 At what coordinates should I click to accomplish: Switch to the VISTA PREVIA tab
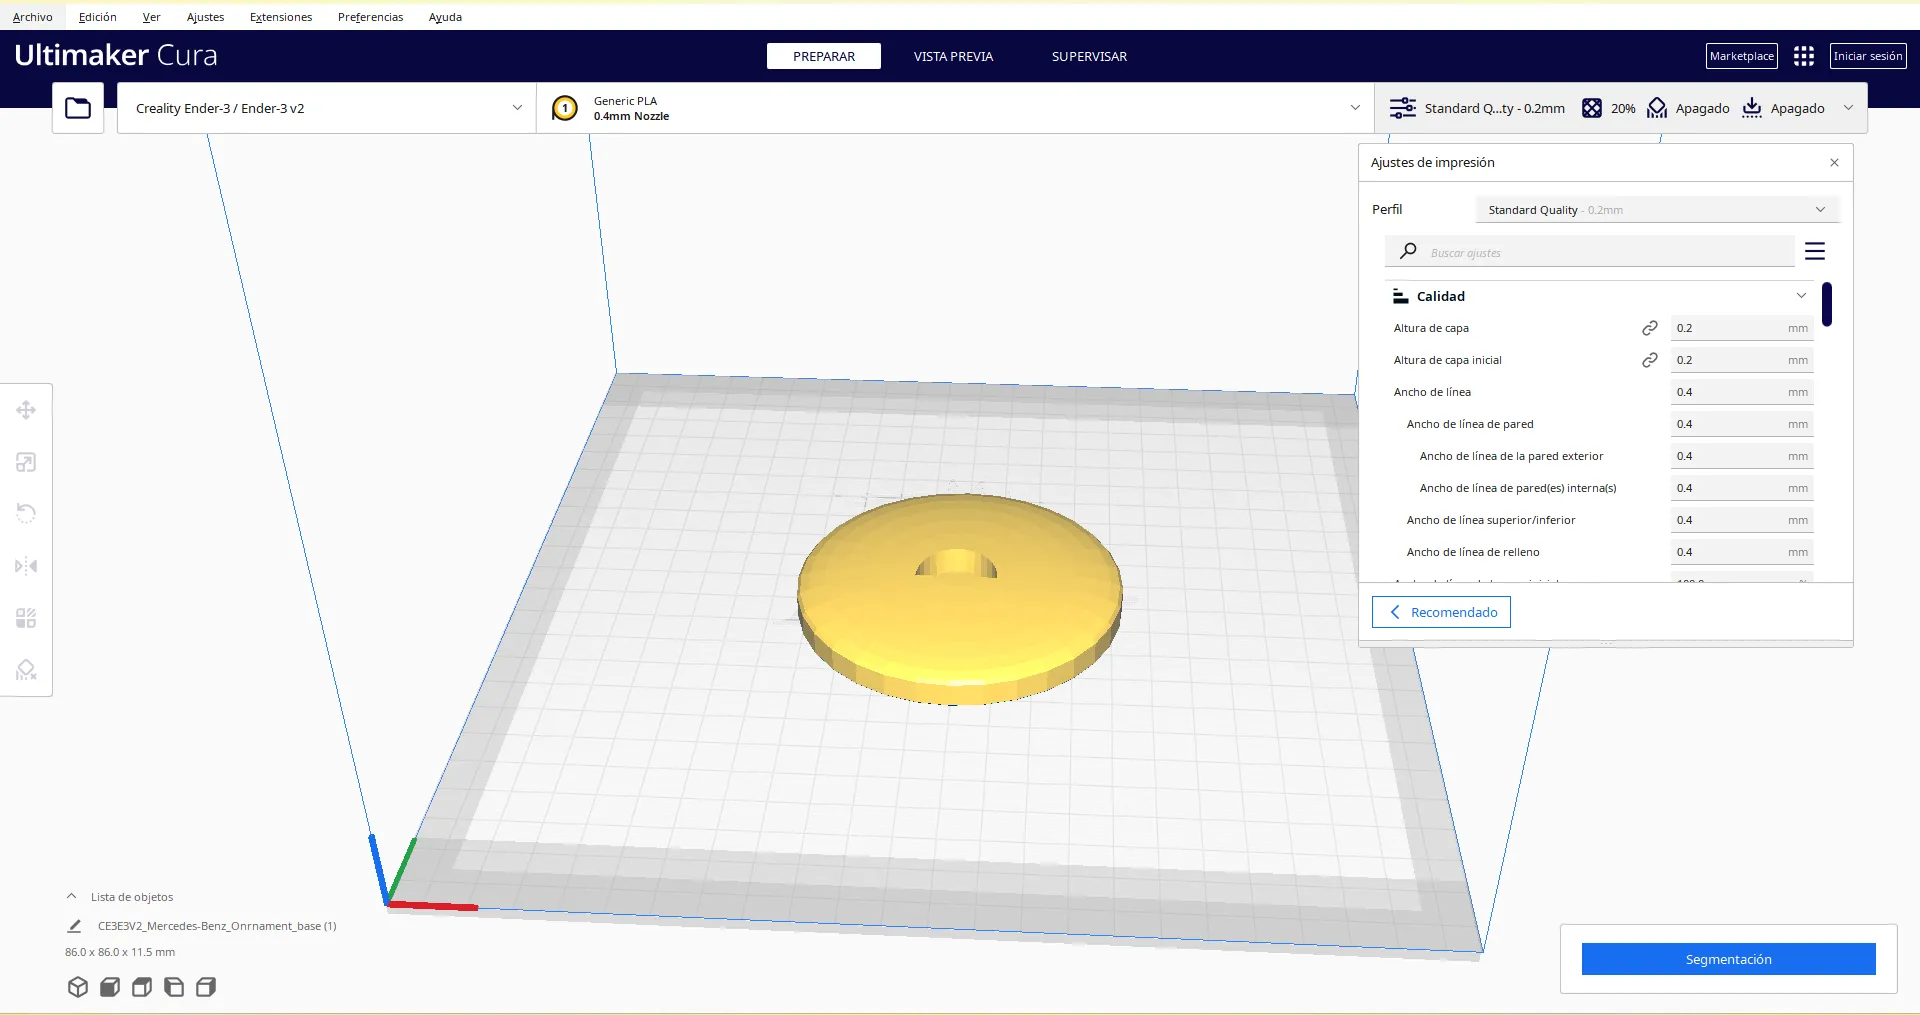tap(952, 56)
